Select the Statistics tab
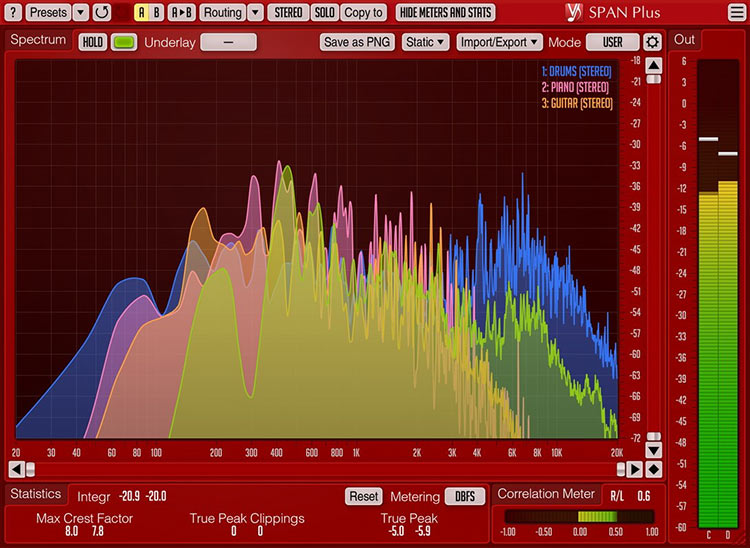Viewport: 750px width, 548px height. [36, 494]
